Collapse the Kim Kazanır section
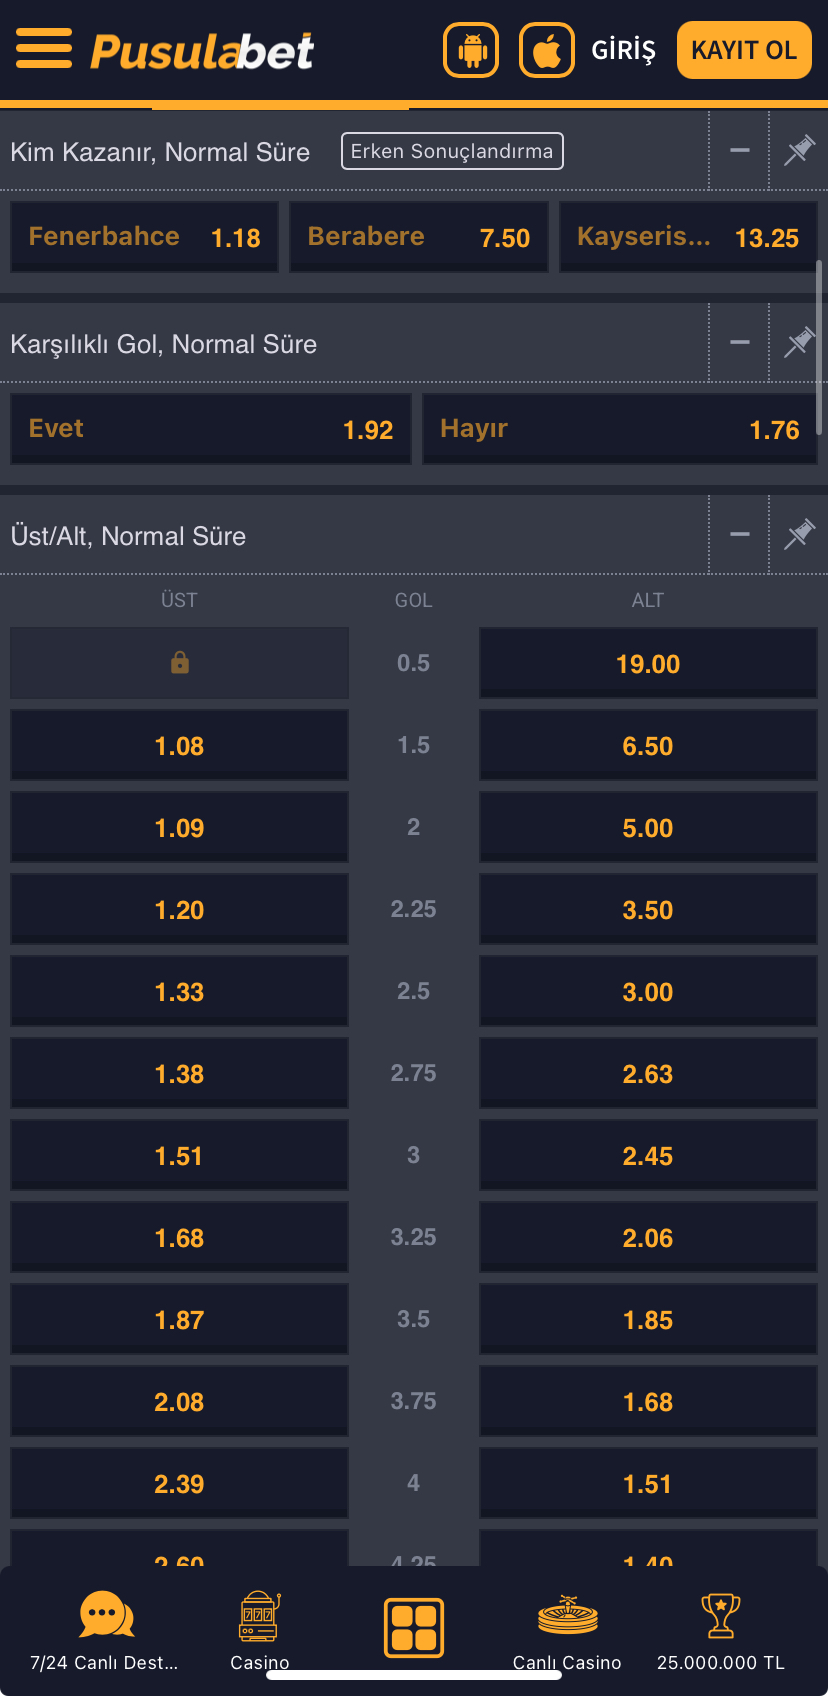The width and height of the screenshot is (828, 1696). pos(740,151)
